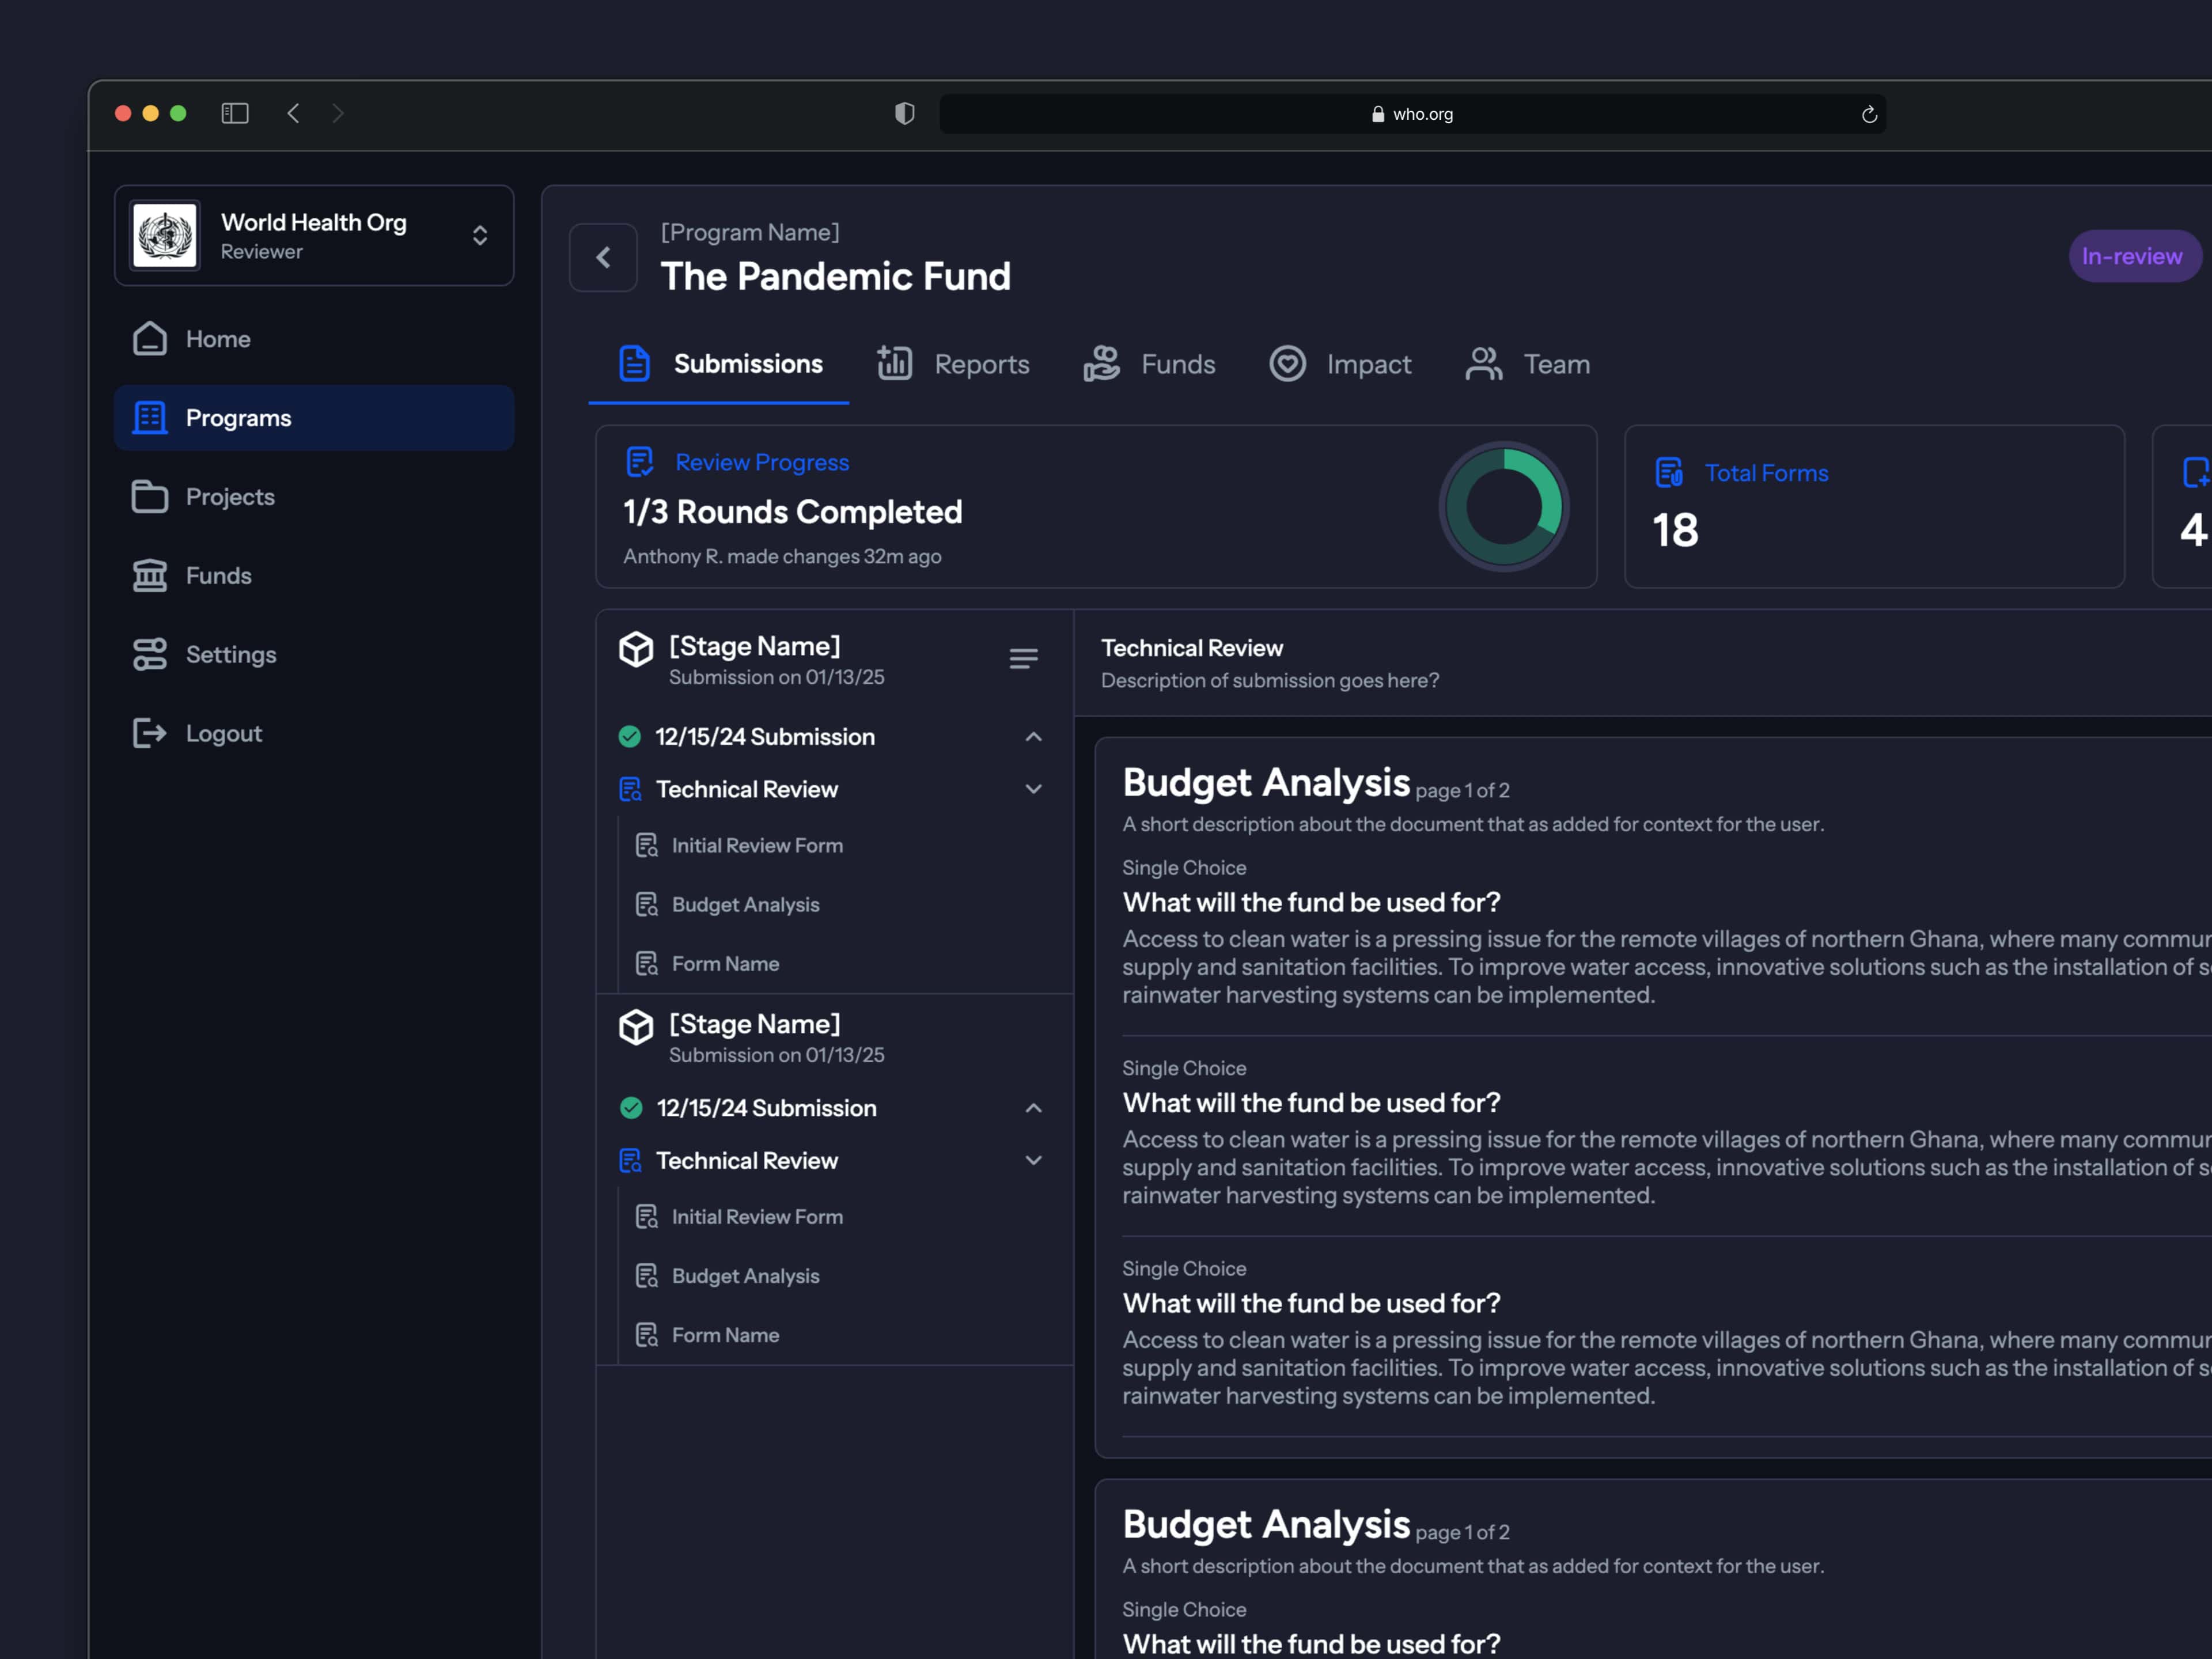Collapse the first Technical Review chevron
Image resolution: width=2212 pixels, height=1659 pixels.
[x=1034, y=790]
